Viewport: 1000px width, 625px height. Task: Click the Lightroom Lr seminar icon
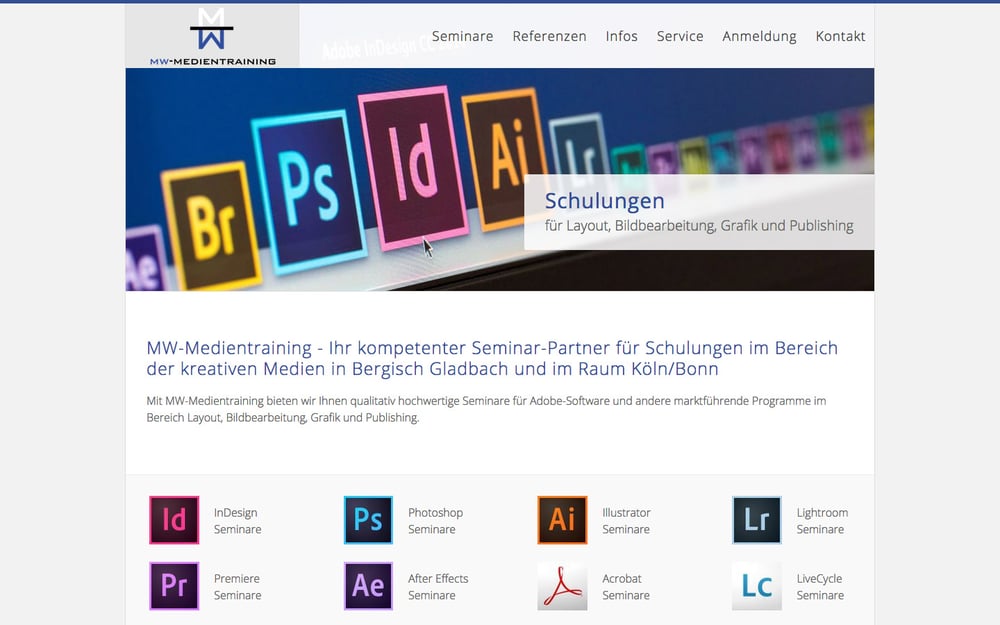[756, 520]
